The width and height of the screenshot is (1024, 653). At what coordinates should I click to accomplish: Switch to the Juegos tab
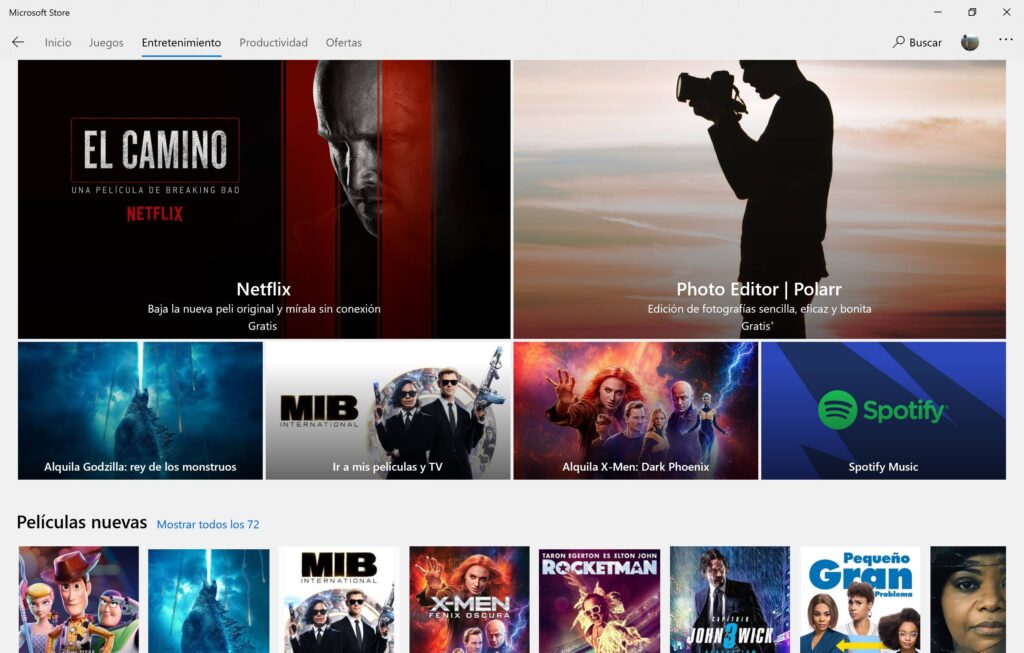106,43
